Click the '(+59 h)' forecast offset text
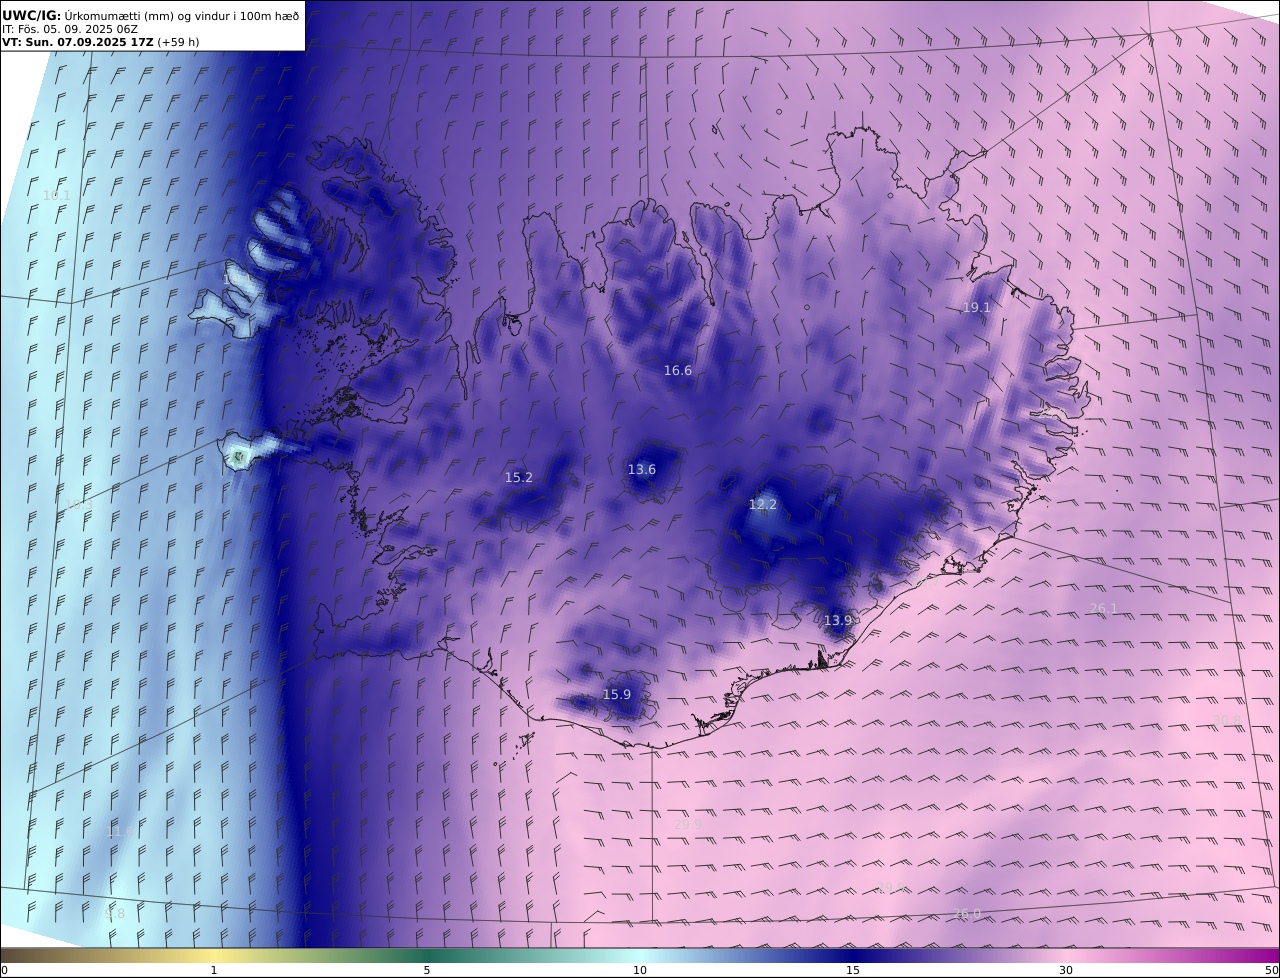The height and width of the screenshot is (978, 1280). pos(178,42)
